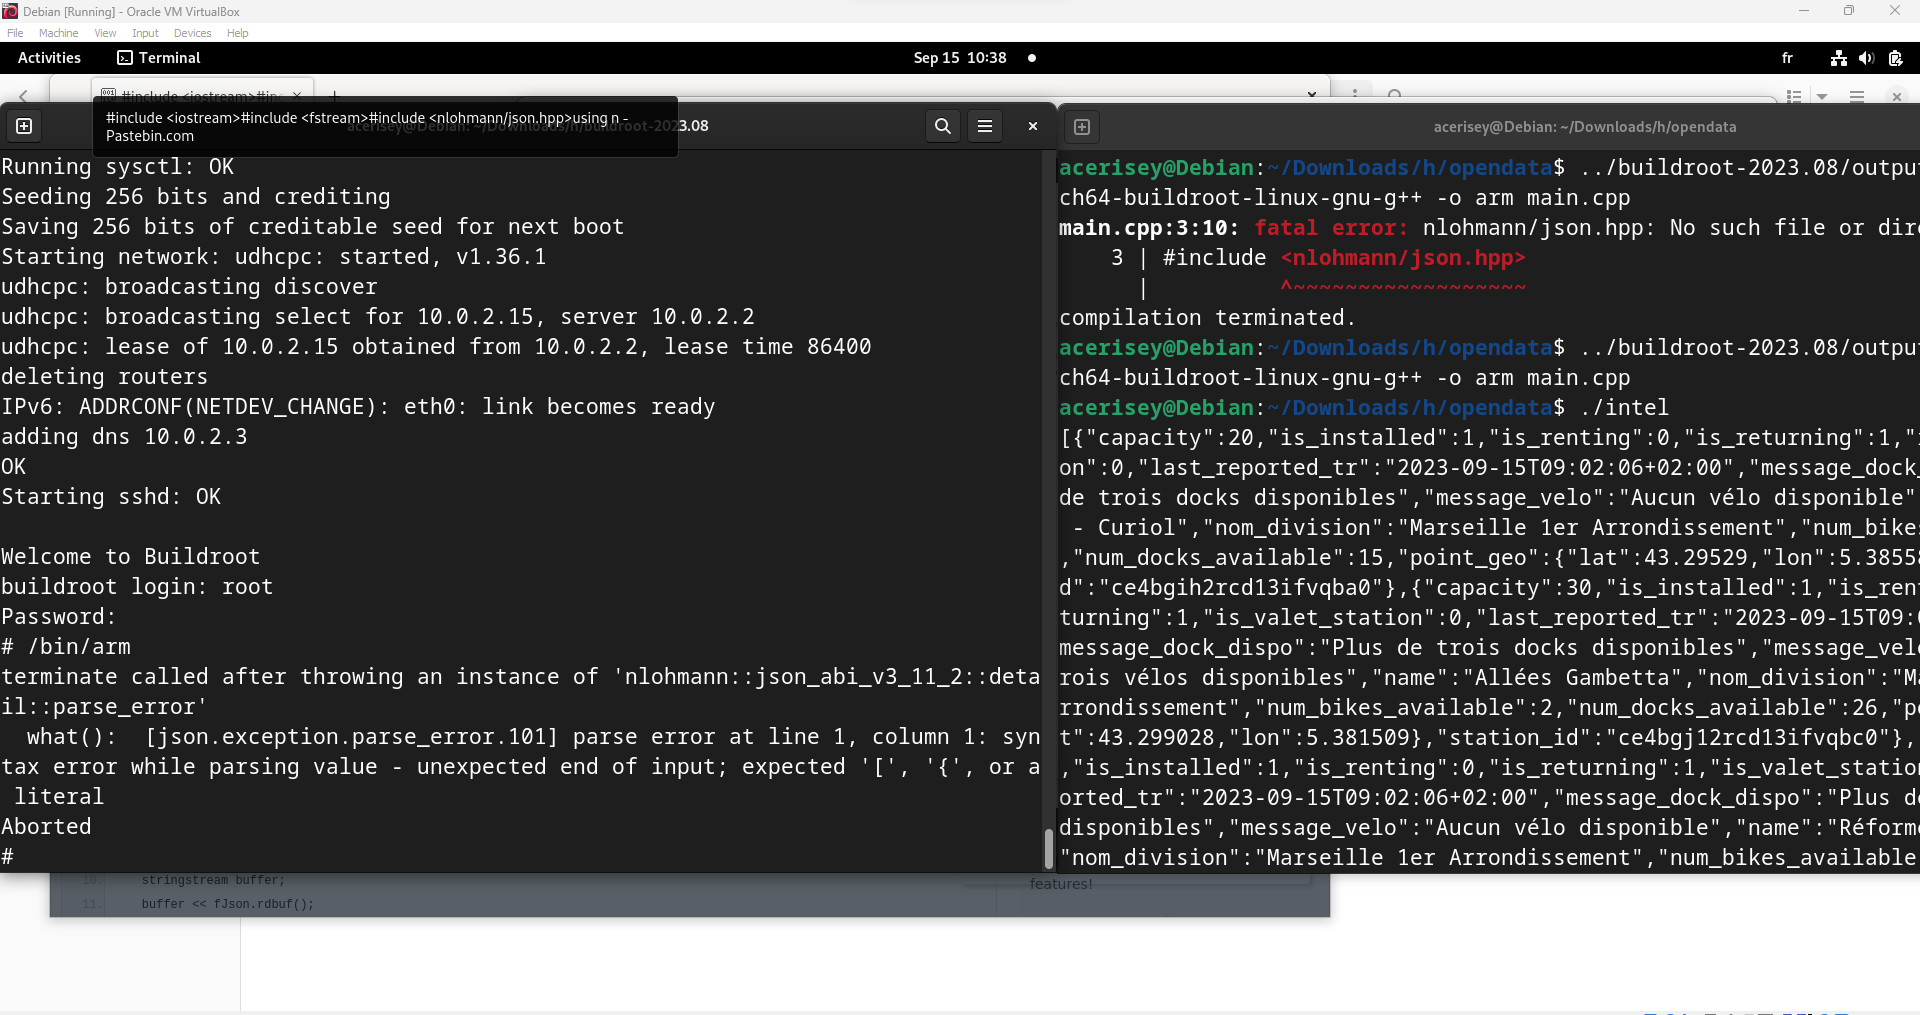The height and width of the screenshot is (1015, 1920).
Task: Click the left terminal vertical scrollbar
Action: (1048, 848)
